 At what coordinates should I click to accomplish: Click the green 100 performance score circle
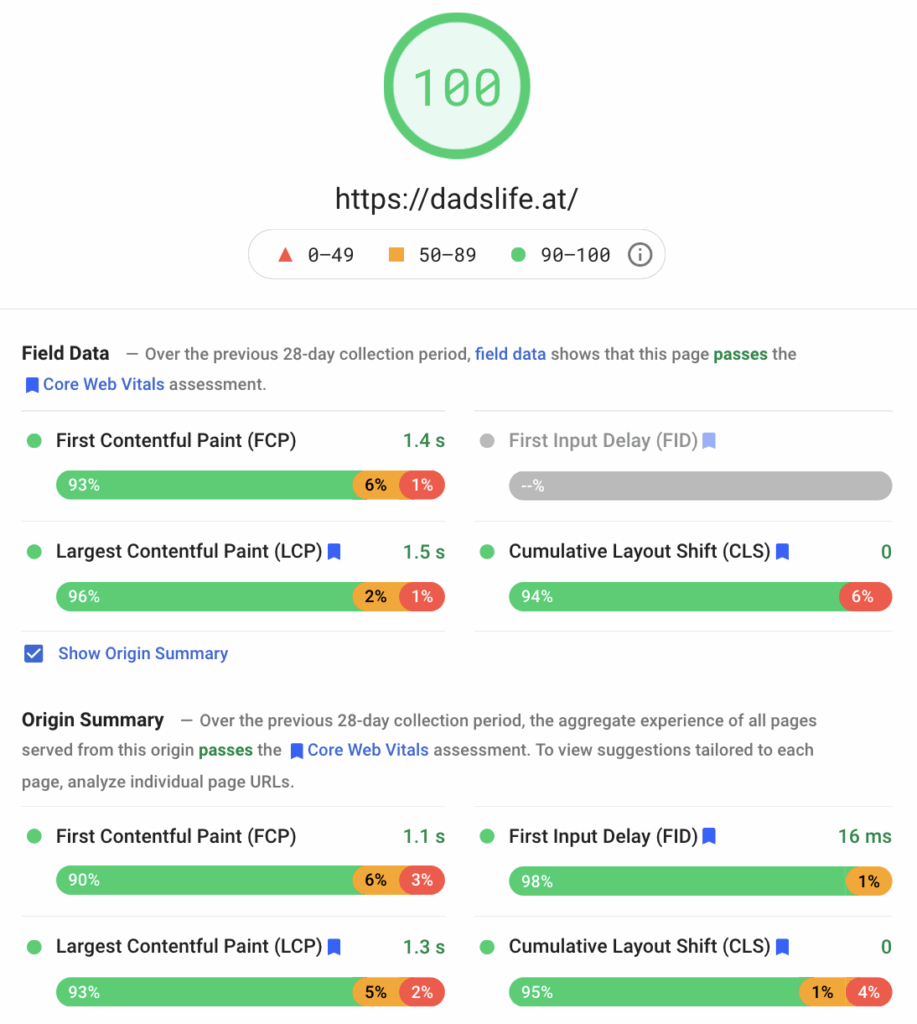click(x=457, y=87)
